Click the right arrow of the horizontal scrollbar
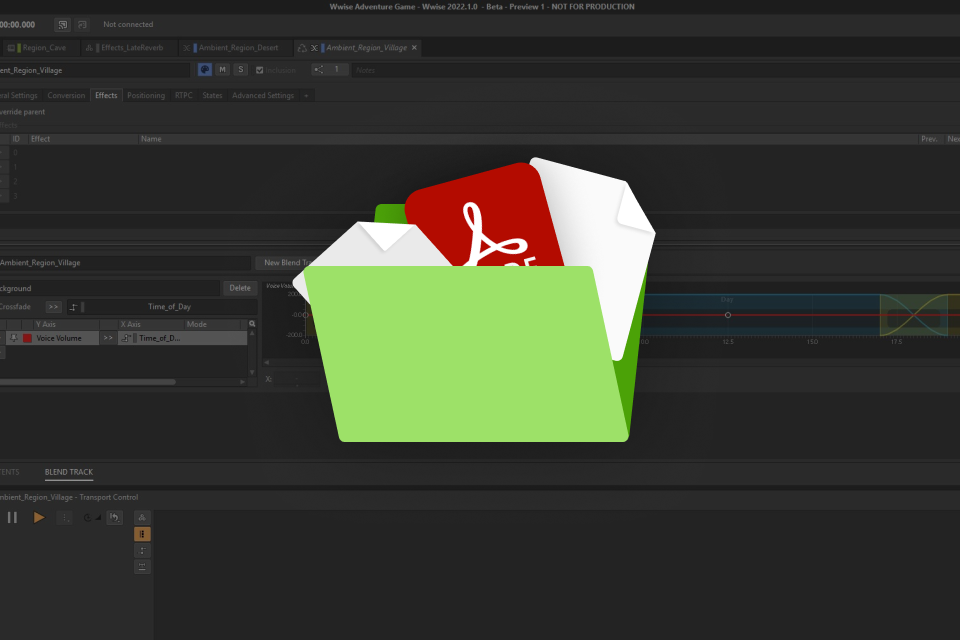 click(x=242, y=382)
